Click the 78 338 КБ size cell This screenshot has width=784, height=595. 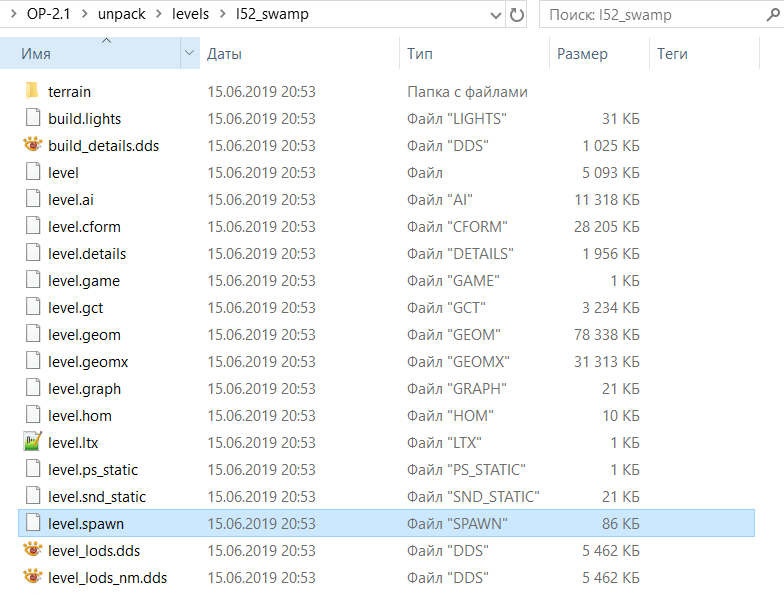606,334
